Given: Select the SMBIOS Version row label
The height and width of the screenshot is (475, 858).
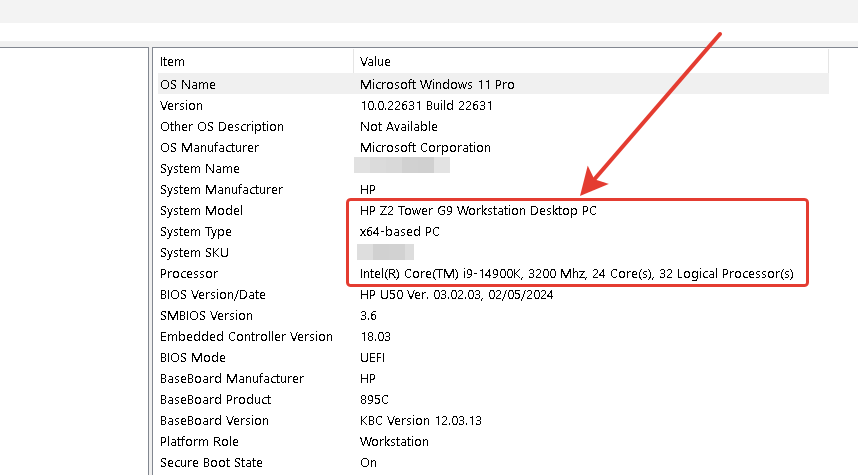Looking at the screenshot, I should (x=206, y=316).
